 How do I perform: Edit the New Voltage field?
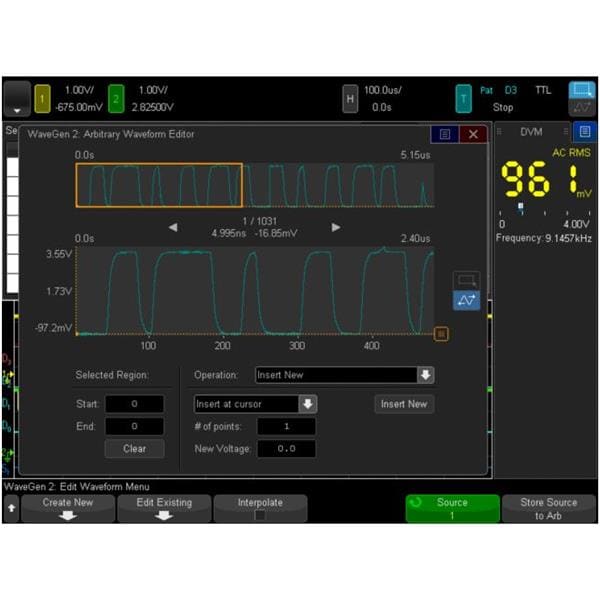tap(286, 448)
